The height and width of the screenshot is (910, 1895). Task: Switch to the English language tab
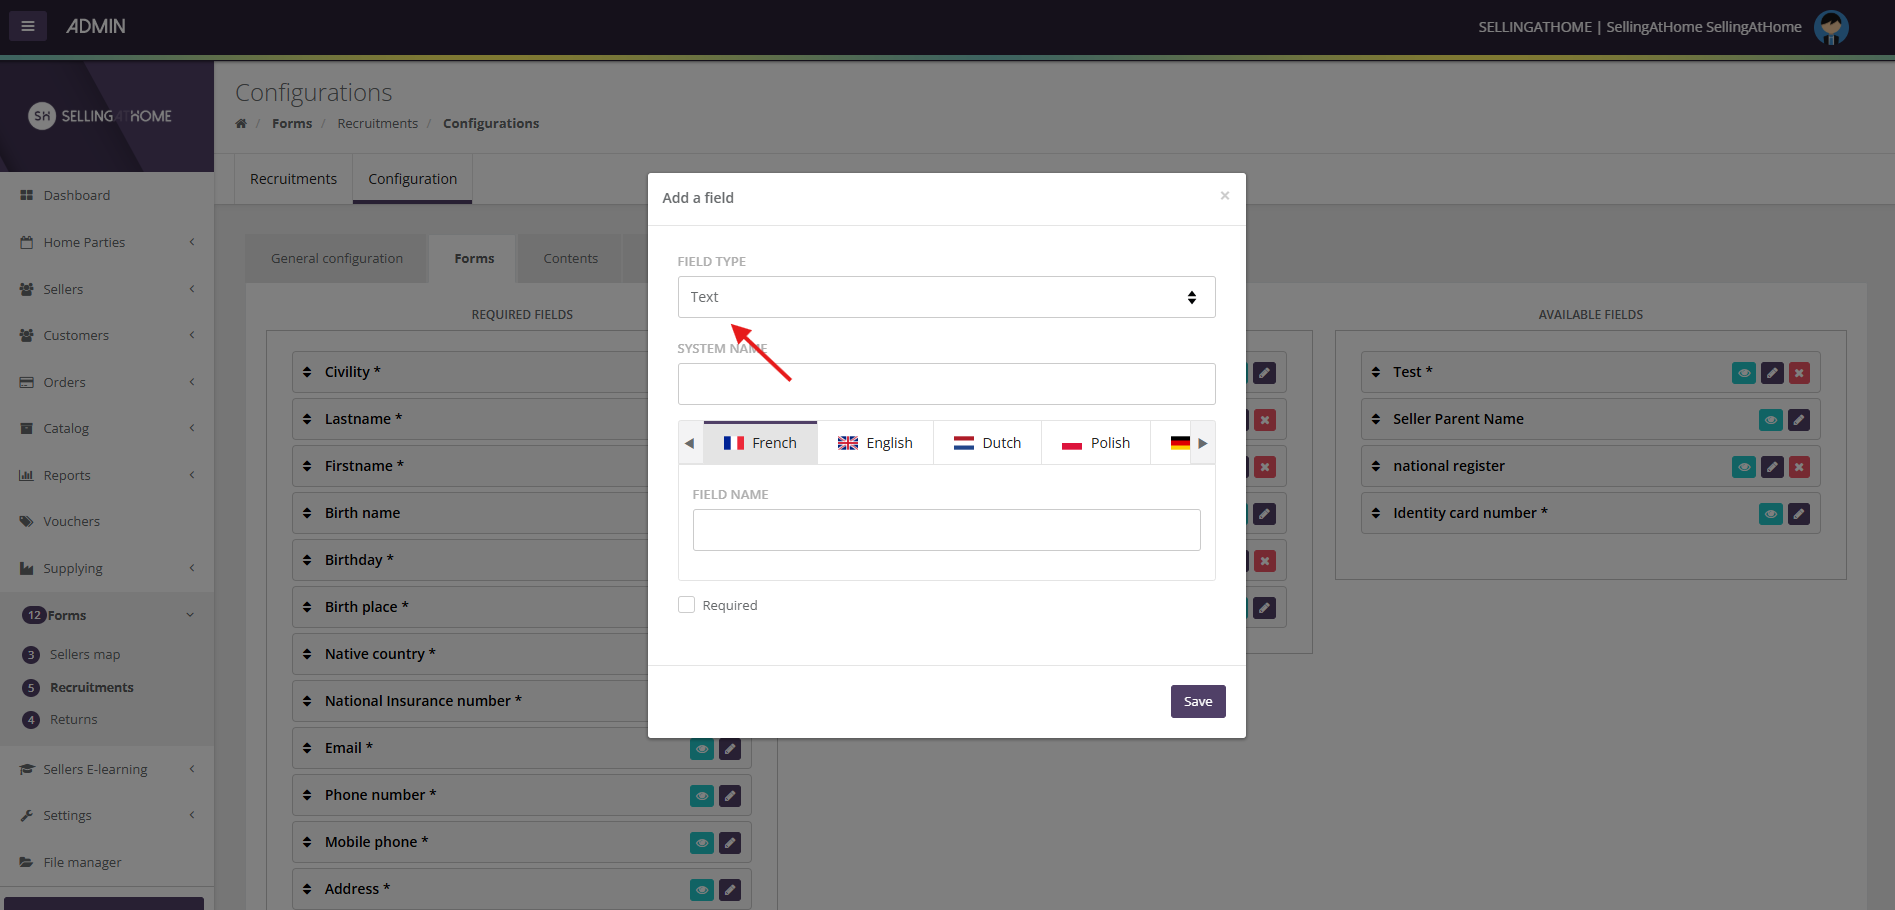tap(875, 443)
